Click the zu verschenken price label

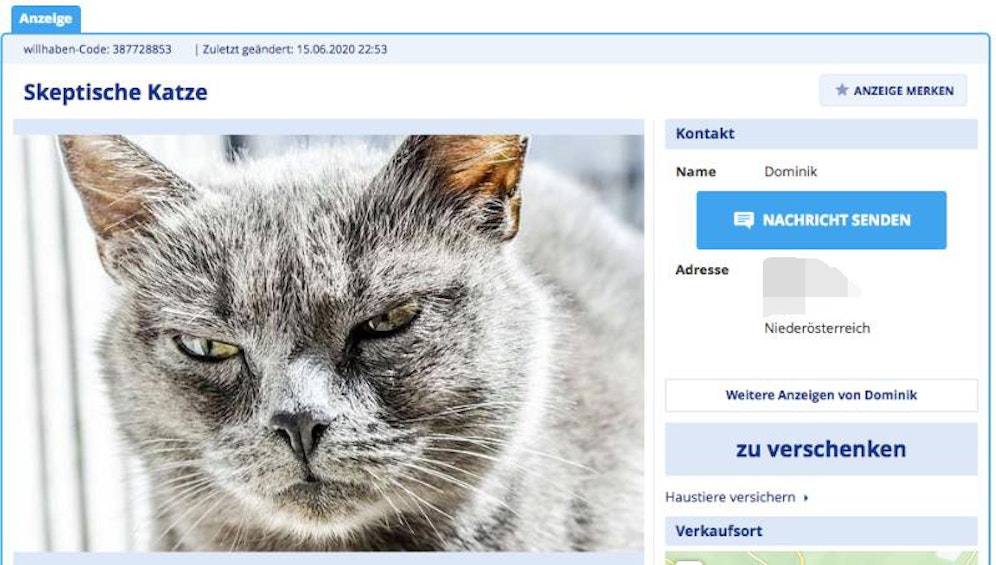click(821, 449)
